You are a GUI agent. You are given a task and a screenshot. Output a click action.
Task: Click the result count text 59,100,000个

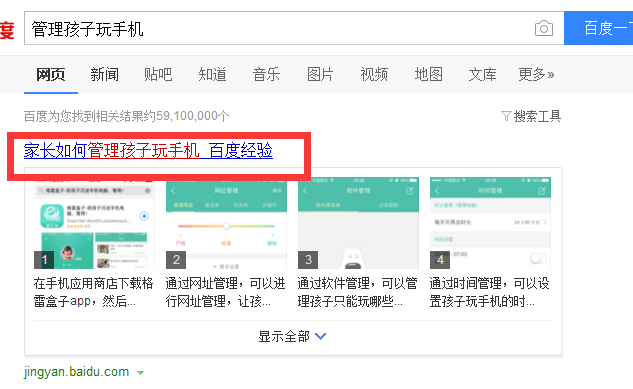coord(193,116)
